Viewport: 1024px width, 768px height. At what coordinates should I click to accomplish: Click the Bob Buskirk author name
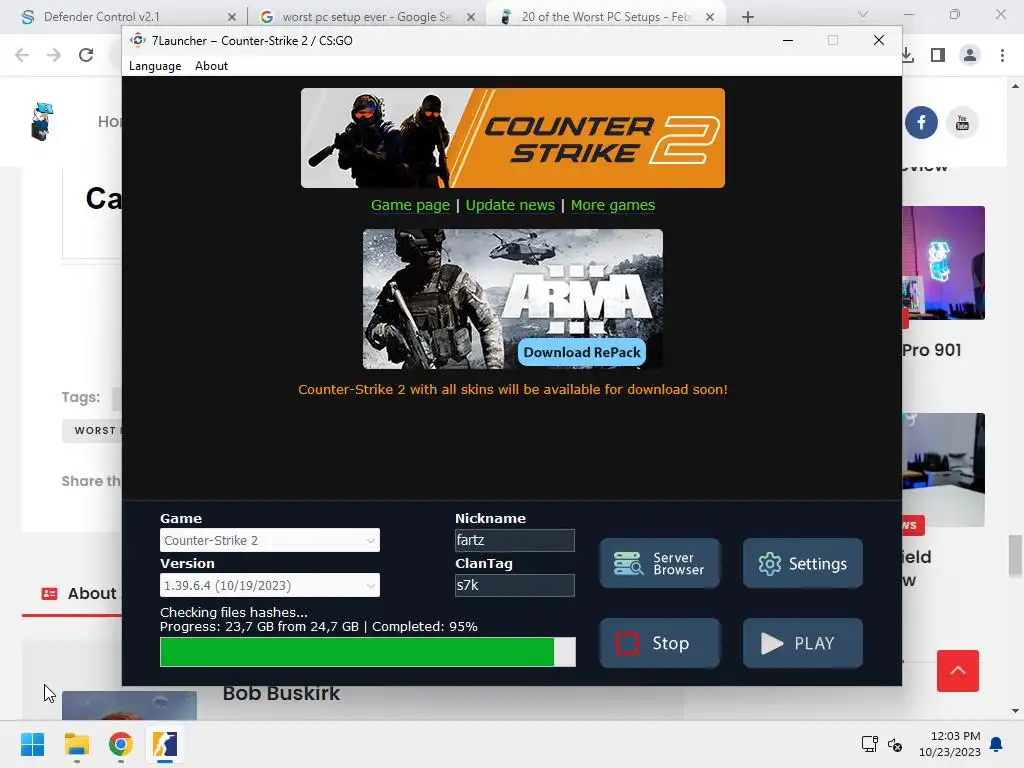[x=281, y=694]
